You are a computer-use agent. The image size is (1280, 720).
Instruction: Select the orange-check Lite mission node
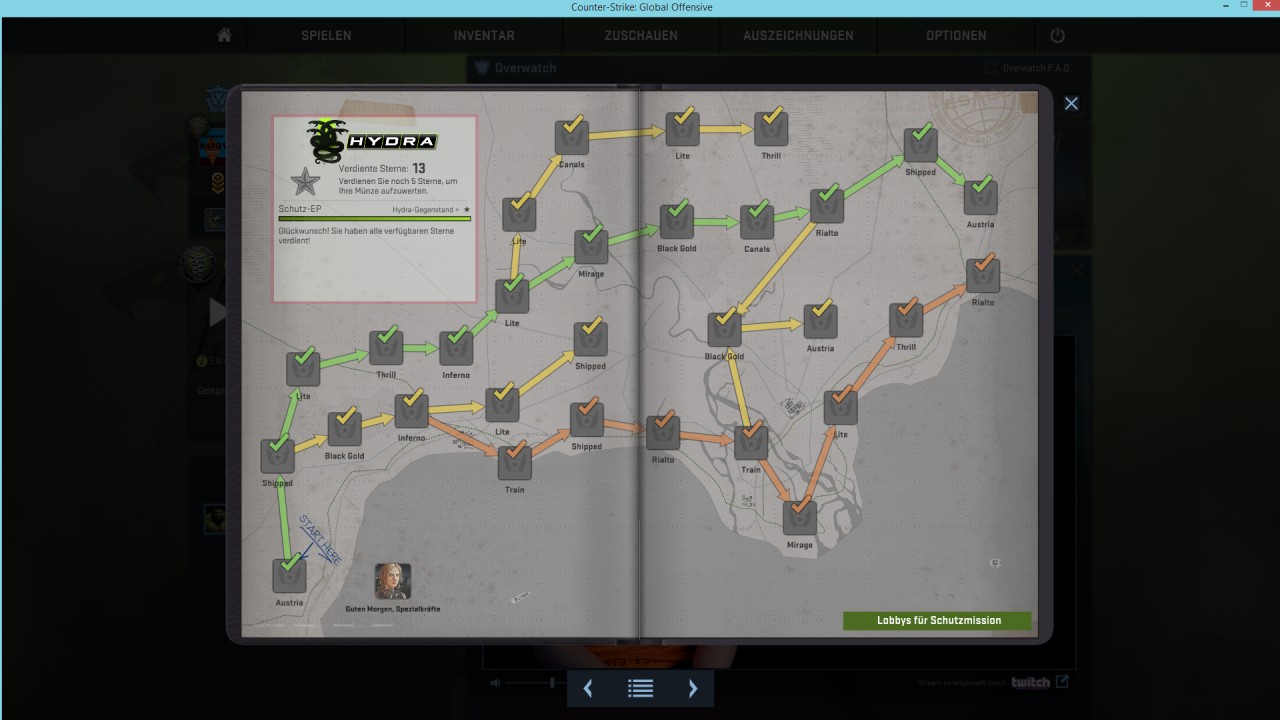point(840,406)
